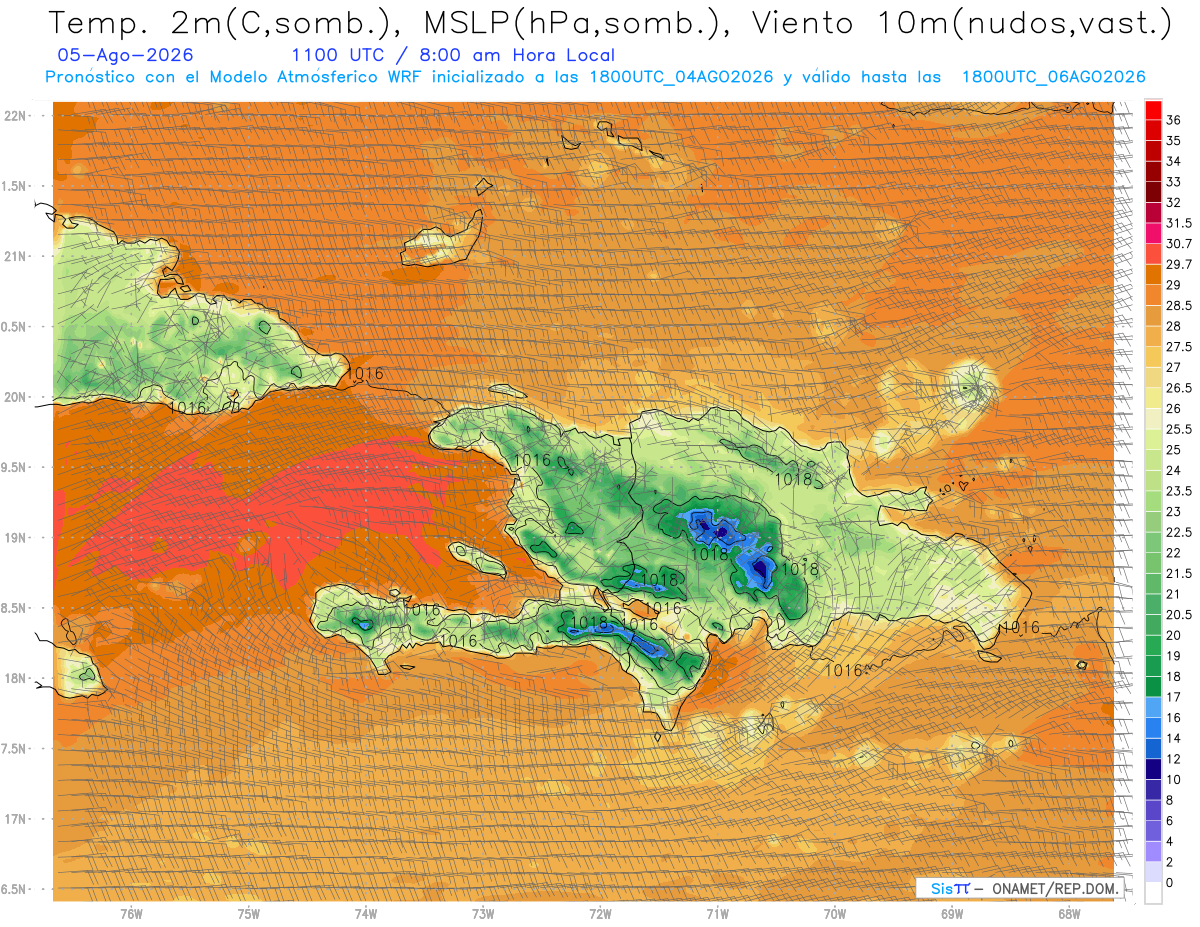Click the '30.7' legend value
Viewport: 1200px width, 927px height.
tap(1179, 243)
